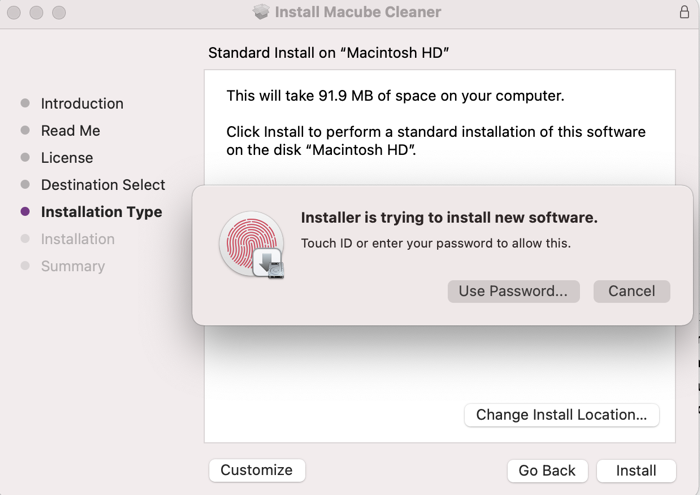Open the Customize options
Screen dimensions: 700x495
(x=257, y=470)
